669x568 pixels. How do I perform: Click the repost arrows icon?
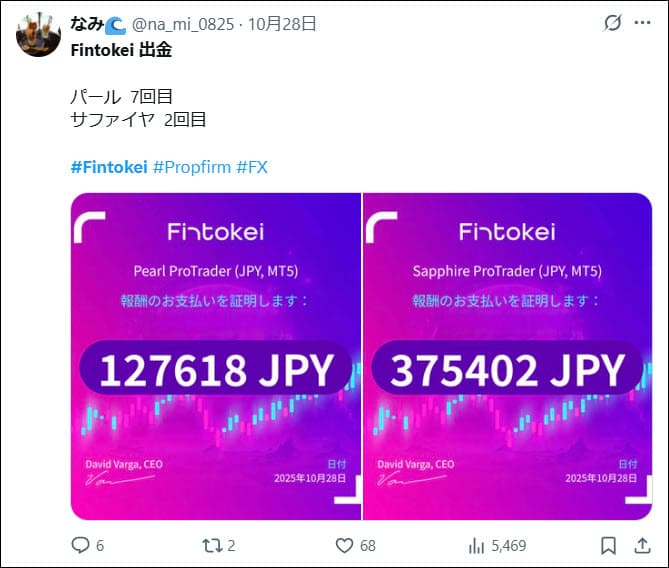point(212,545)
